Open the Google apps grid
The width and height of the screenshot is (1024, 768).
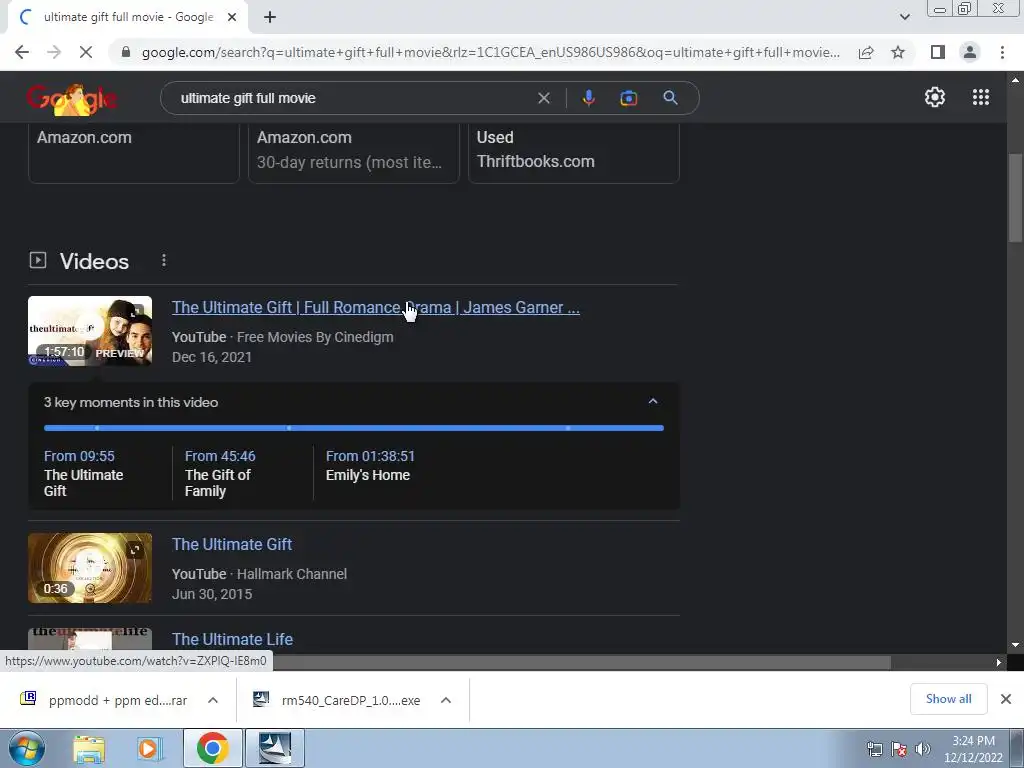[980, 97]
